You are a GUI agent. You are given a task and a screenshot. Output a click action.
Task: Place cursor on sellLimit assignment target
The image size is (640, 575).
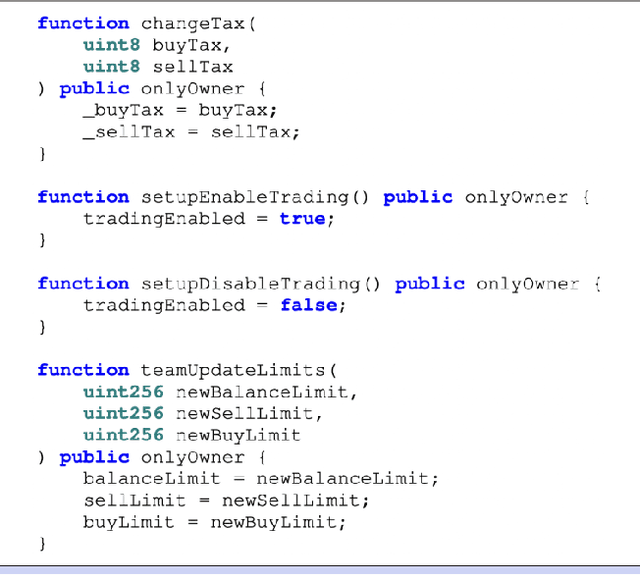click(x=134, y=500)
